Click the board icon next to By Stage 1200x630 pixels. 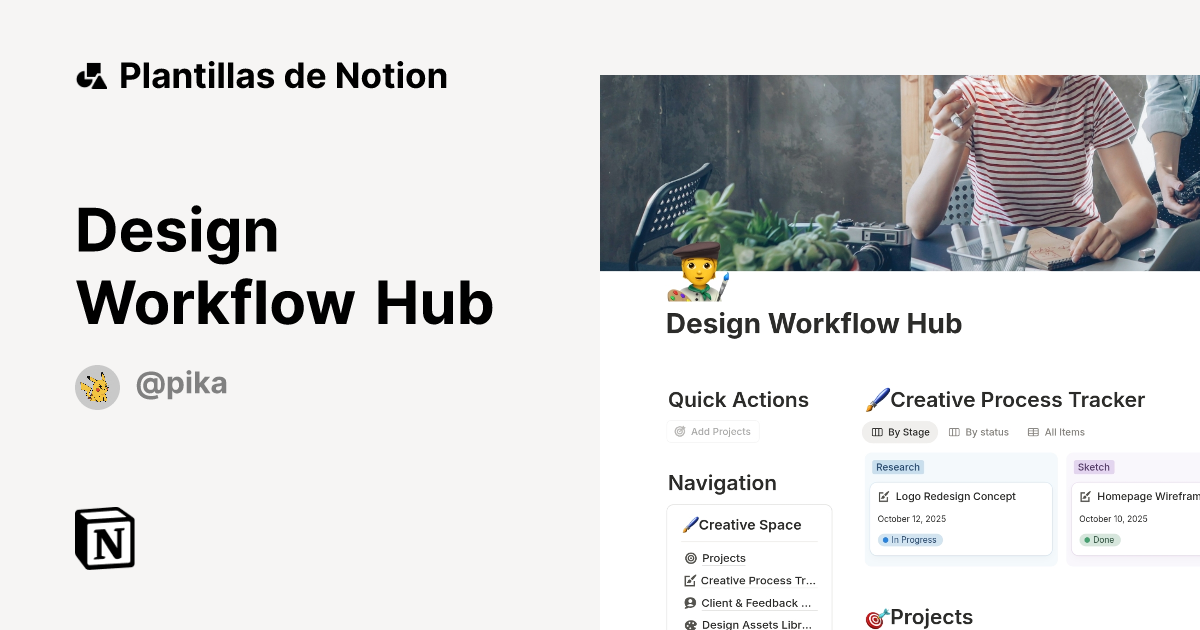(877, 432)
